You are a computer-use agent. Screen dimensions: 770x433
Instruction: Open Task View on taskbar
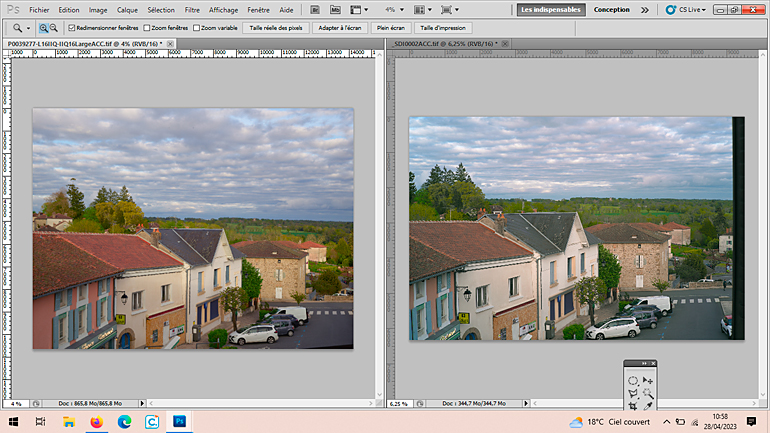[x=41, y=422]
